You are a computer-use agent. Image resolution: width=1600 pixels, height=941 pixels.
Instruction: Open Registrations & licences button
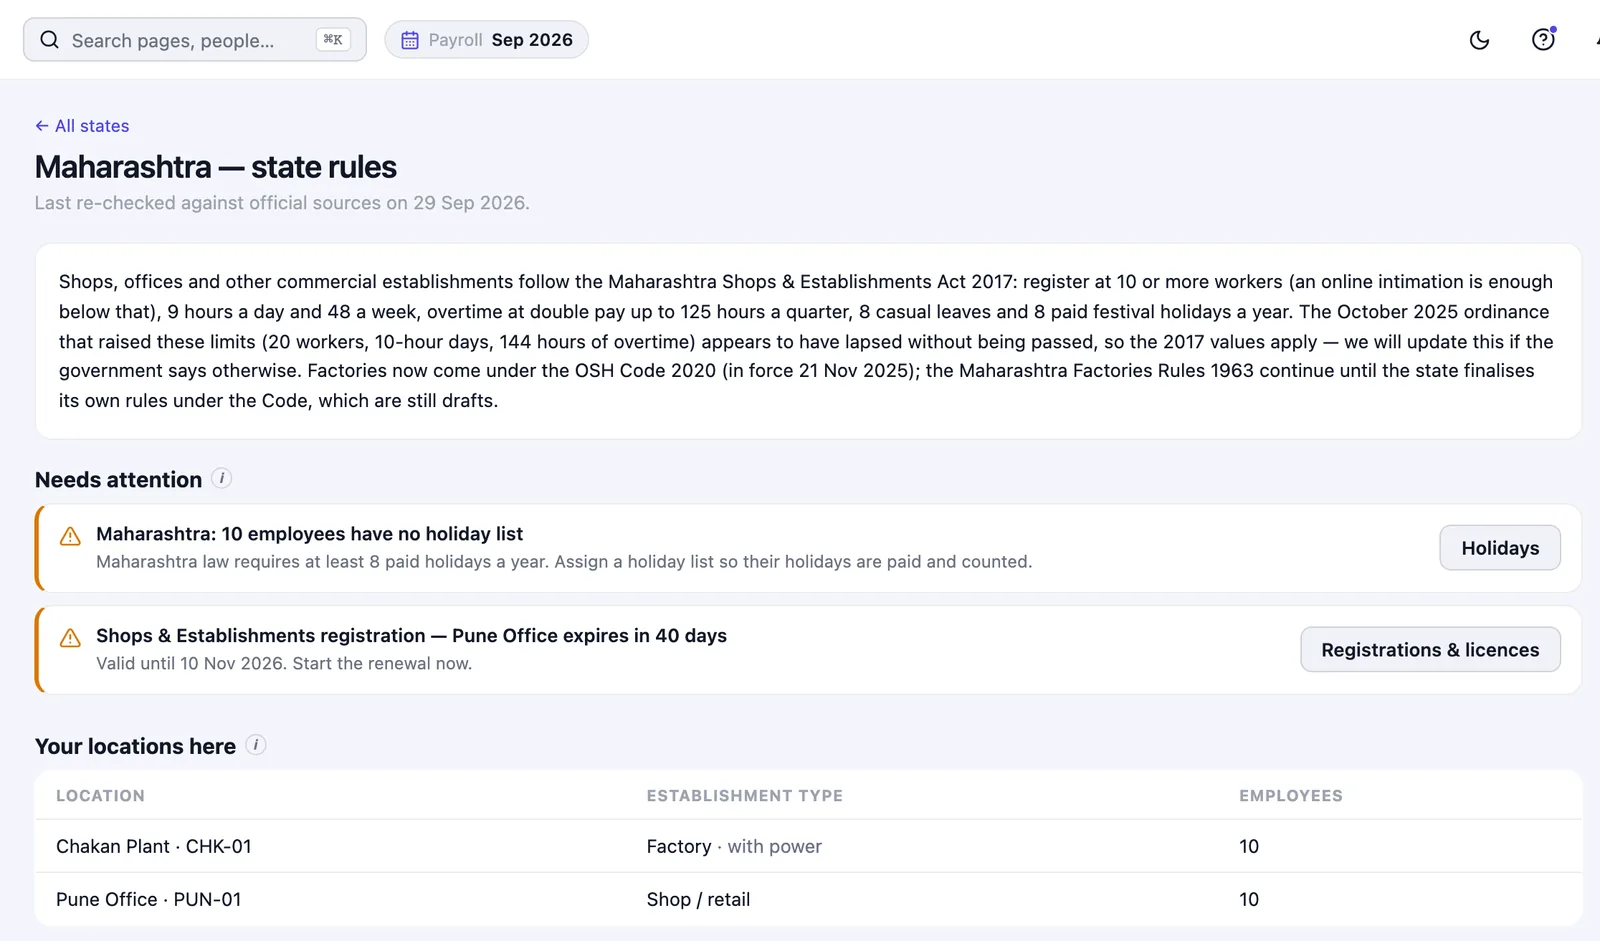pos(1430,650)
